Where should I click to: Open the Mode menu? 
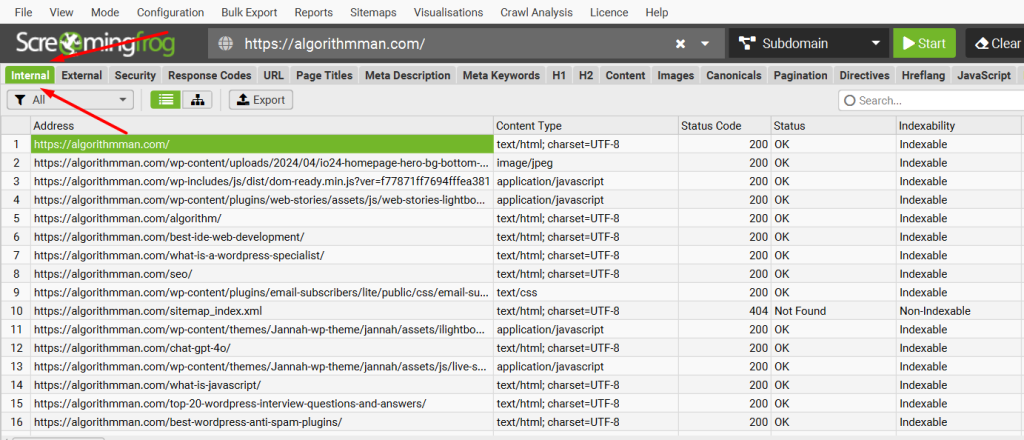coord(105,12)
